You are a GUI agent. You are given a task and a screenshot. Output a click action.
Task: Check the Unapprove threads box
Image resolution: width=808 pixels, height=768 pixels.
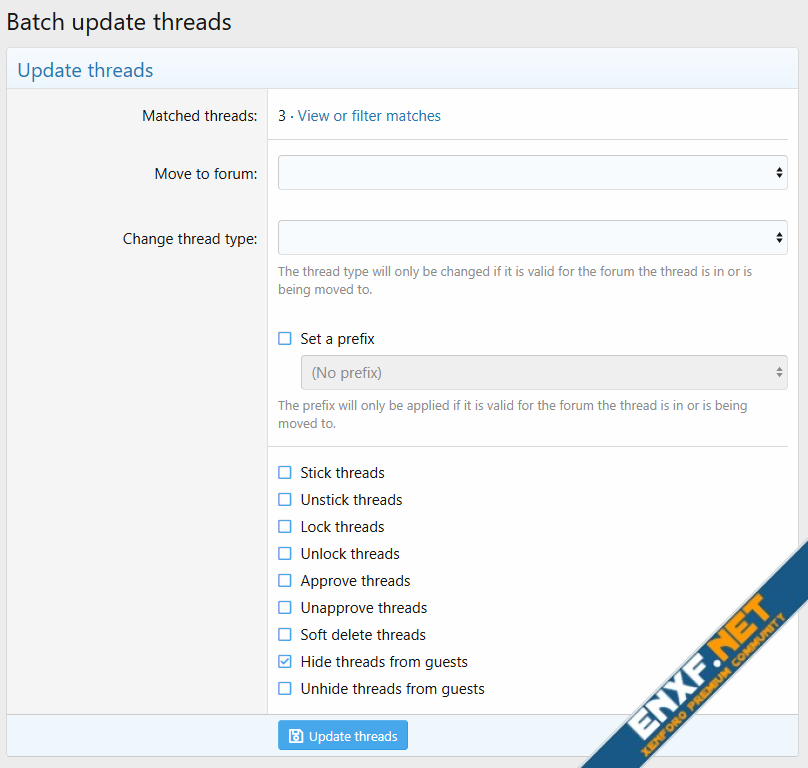(x=285, y=608)
